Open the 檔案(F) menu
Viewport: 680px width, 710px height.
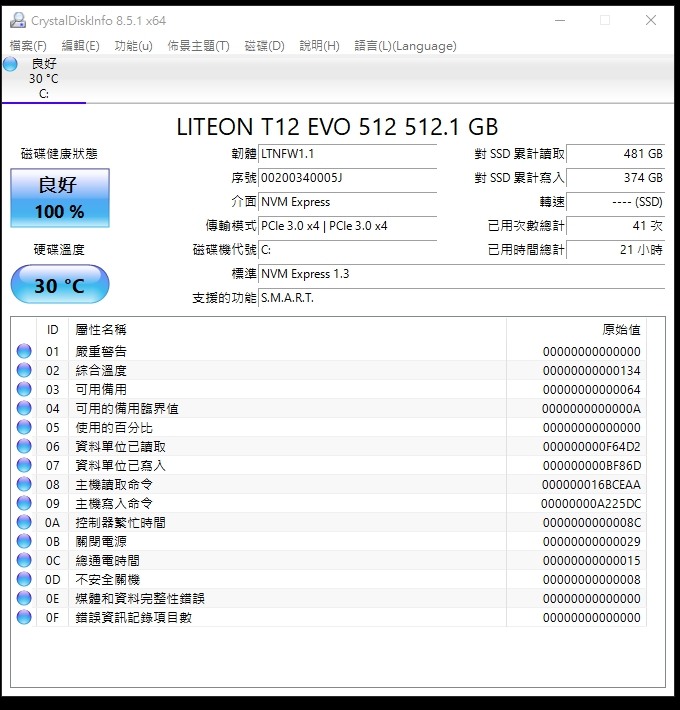pos(28,46)
